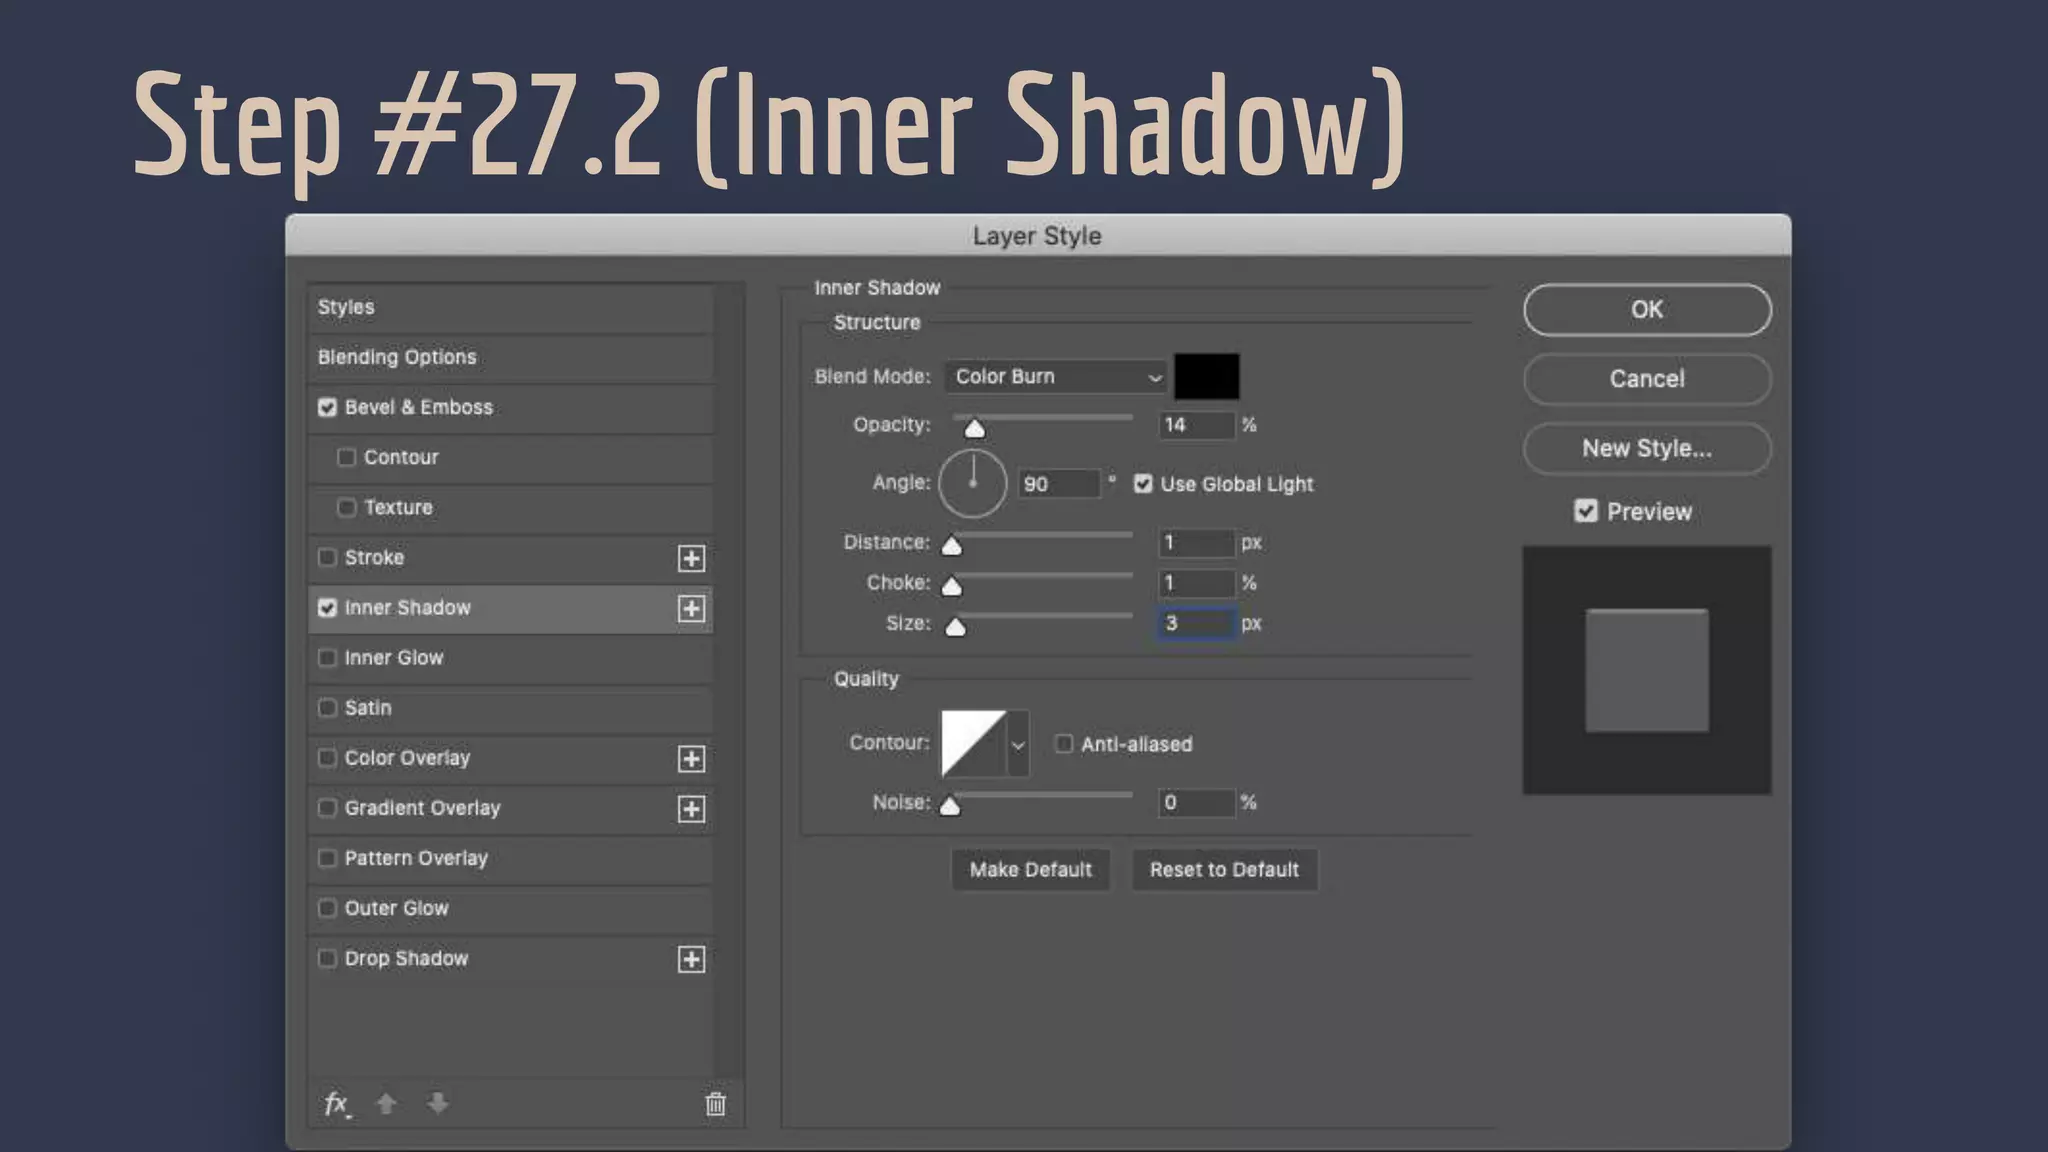Open the Blend Mode Color Burn dropdown
This screenshot has width=2048, height=1152.
pos(1055,377)
